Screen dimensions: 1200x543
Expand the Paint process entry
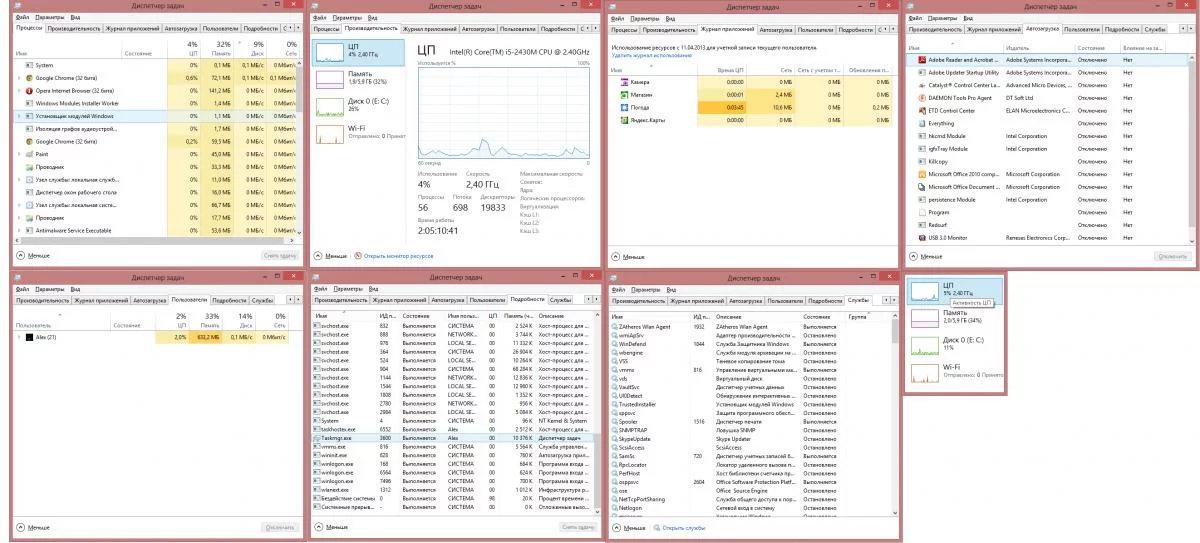pos(17,154)
